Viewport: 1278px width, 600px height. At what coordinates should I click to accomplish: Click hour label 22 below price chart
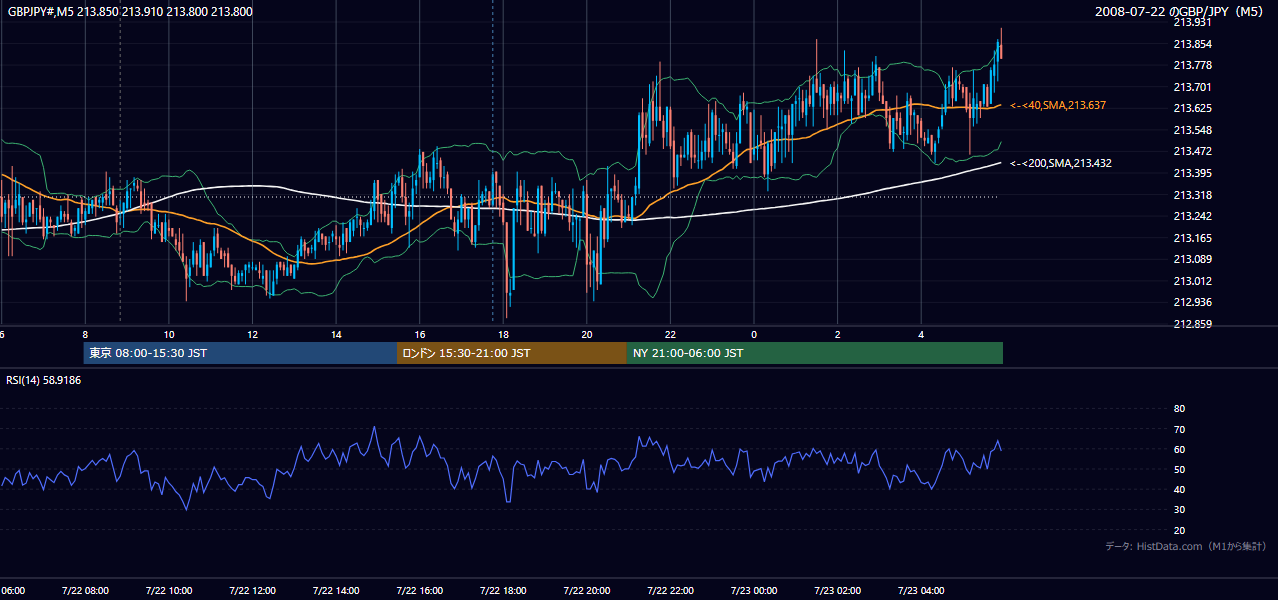tap(670, 335)
